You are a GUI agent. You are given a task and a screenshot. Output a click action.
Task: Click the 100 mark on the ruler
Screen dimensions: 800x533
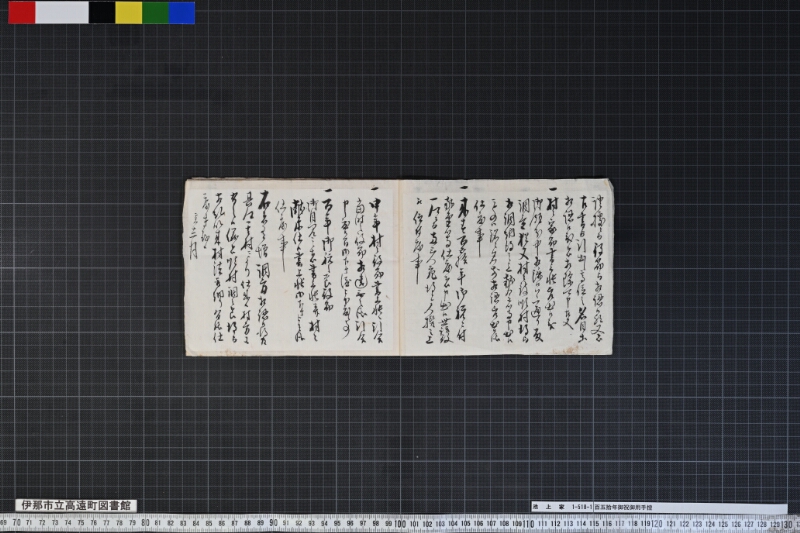(x=400, y=523)
